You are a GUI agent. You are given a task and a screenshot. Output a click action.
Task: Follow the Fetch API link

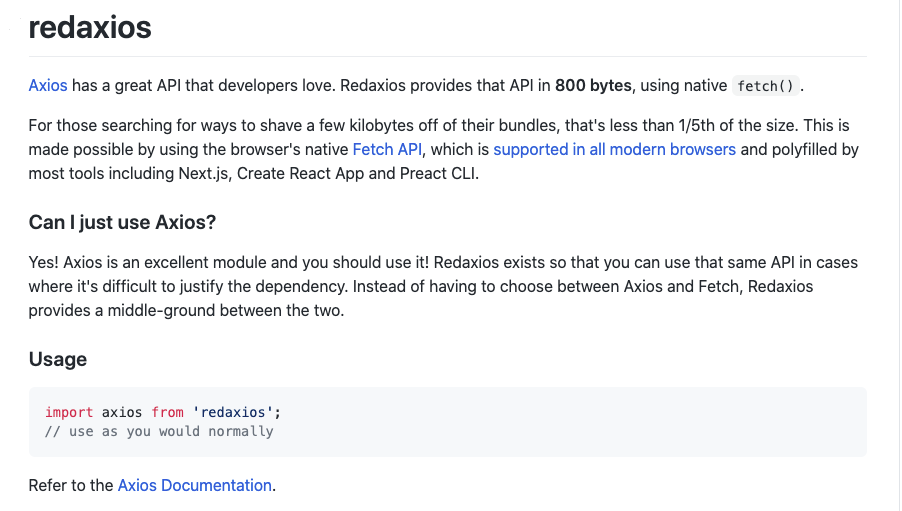[x=388, y=150]
